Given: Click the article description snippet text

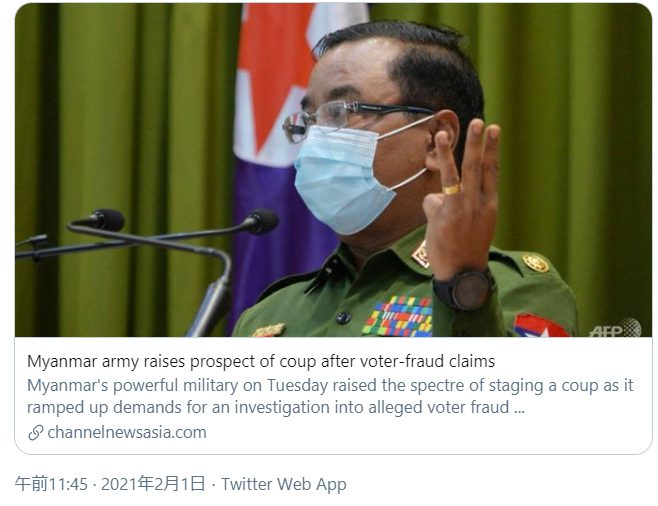Looking at the screenshot, I should click(330, 396).
